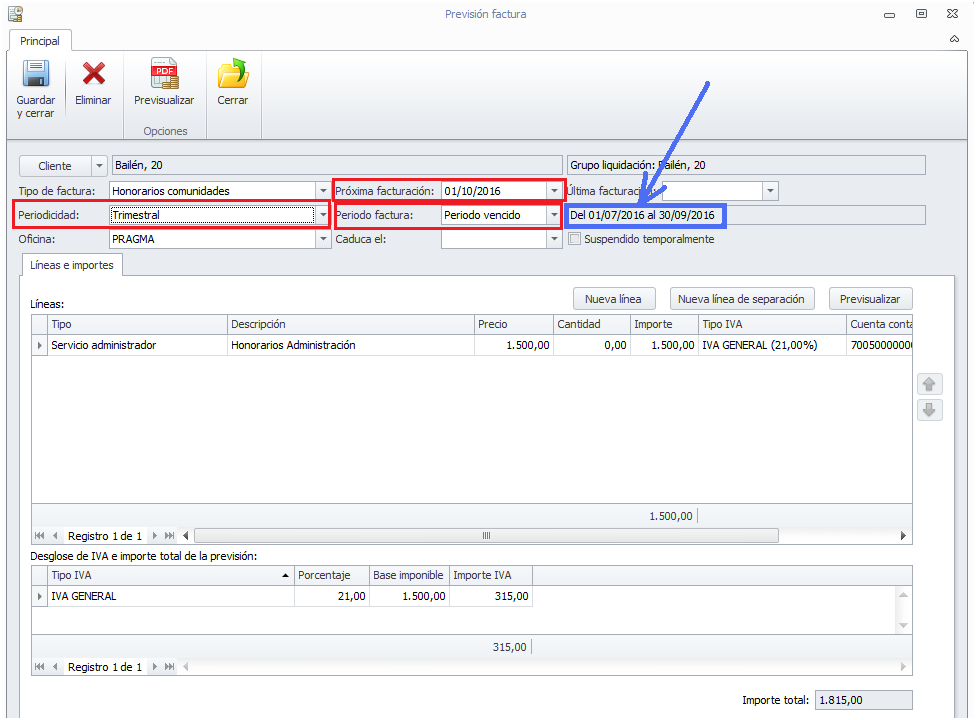The image size is (976, 720).
Task: Click the Tipo de factura field Honorarios comunidades
Action: tap(212, 191)
